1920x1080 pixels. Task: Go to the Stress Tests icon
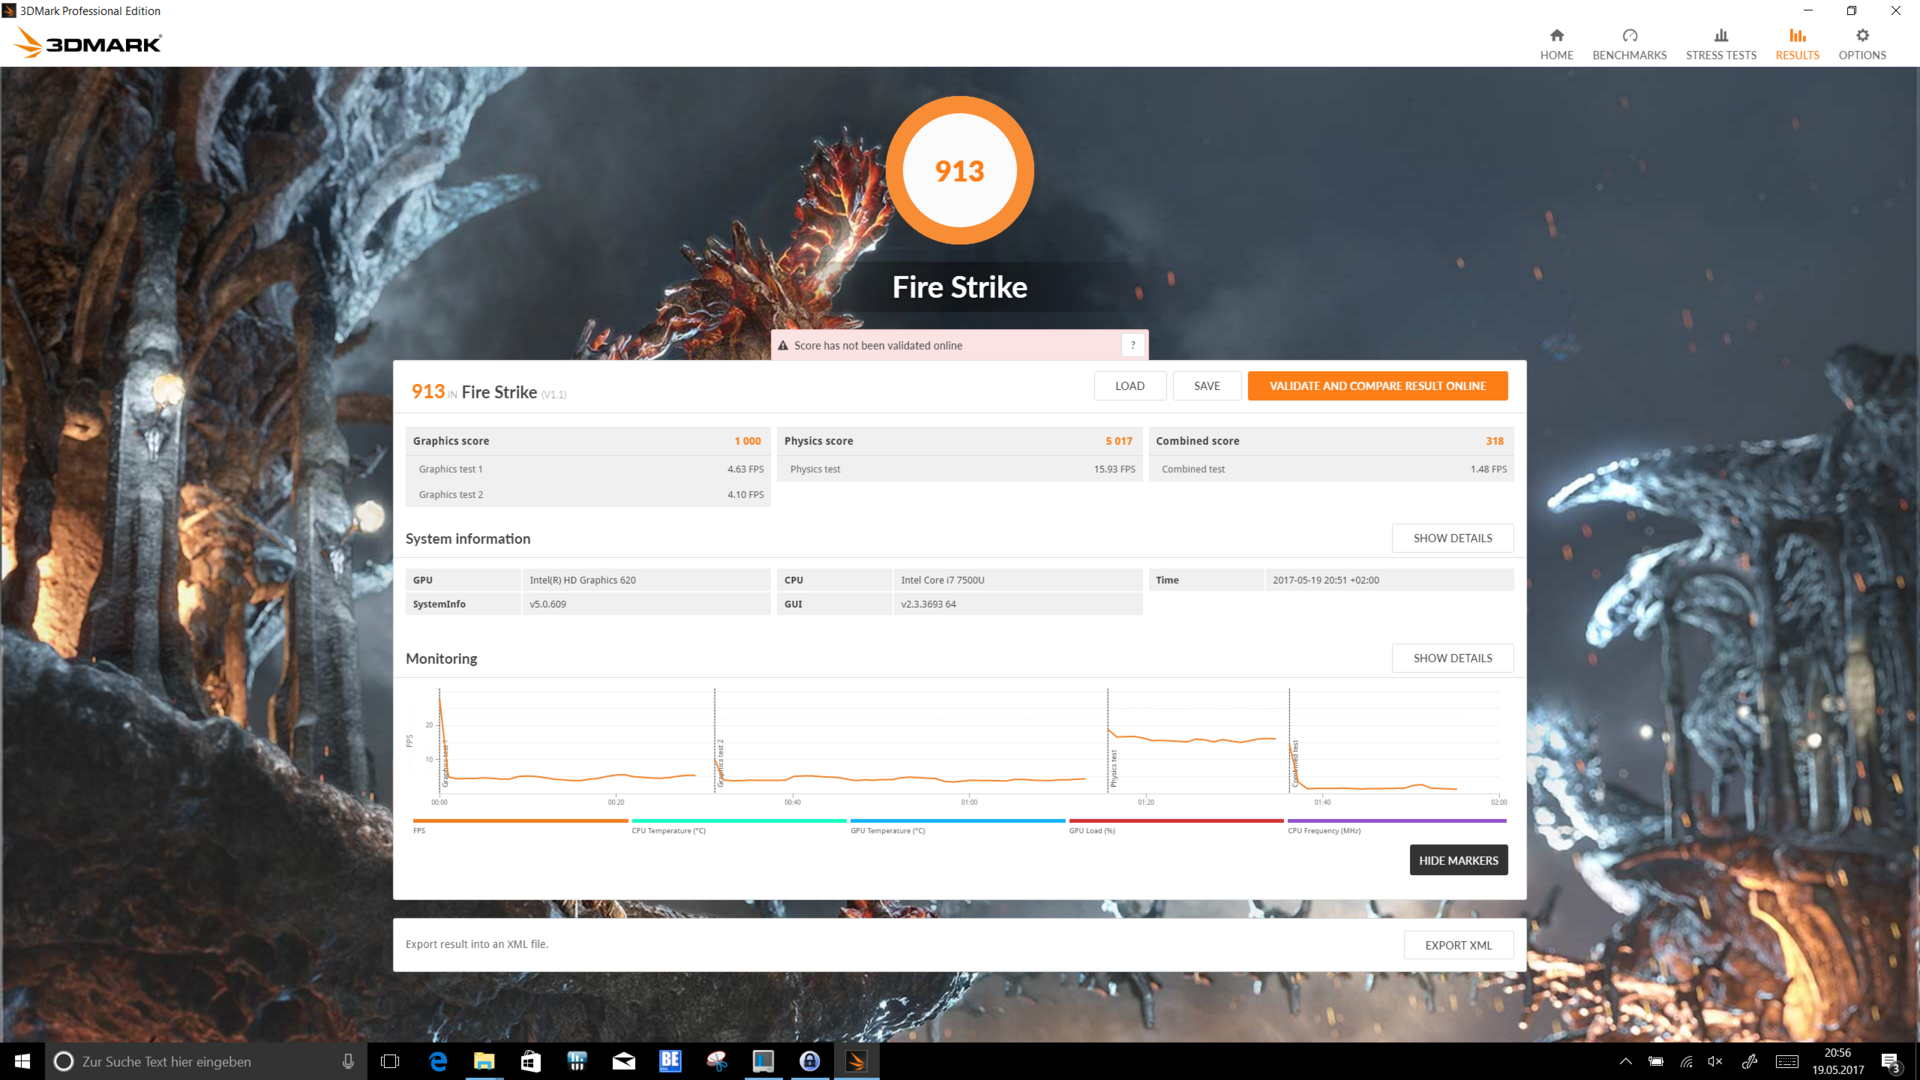[x=1720, y=36]
